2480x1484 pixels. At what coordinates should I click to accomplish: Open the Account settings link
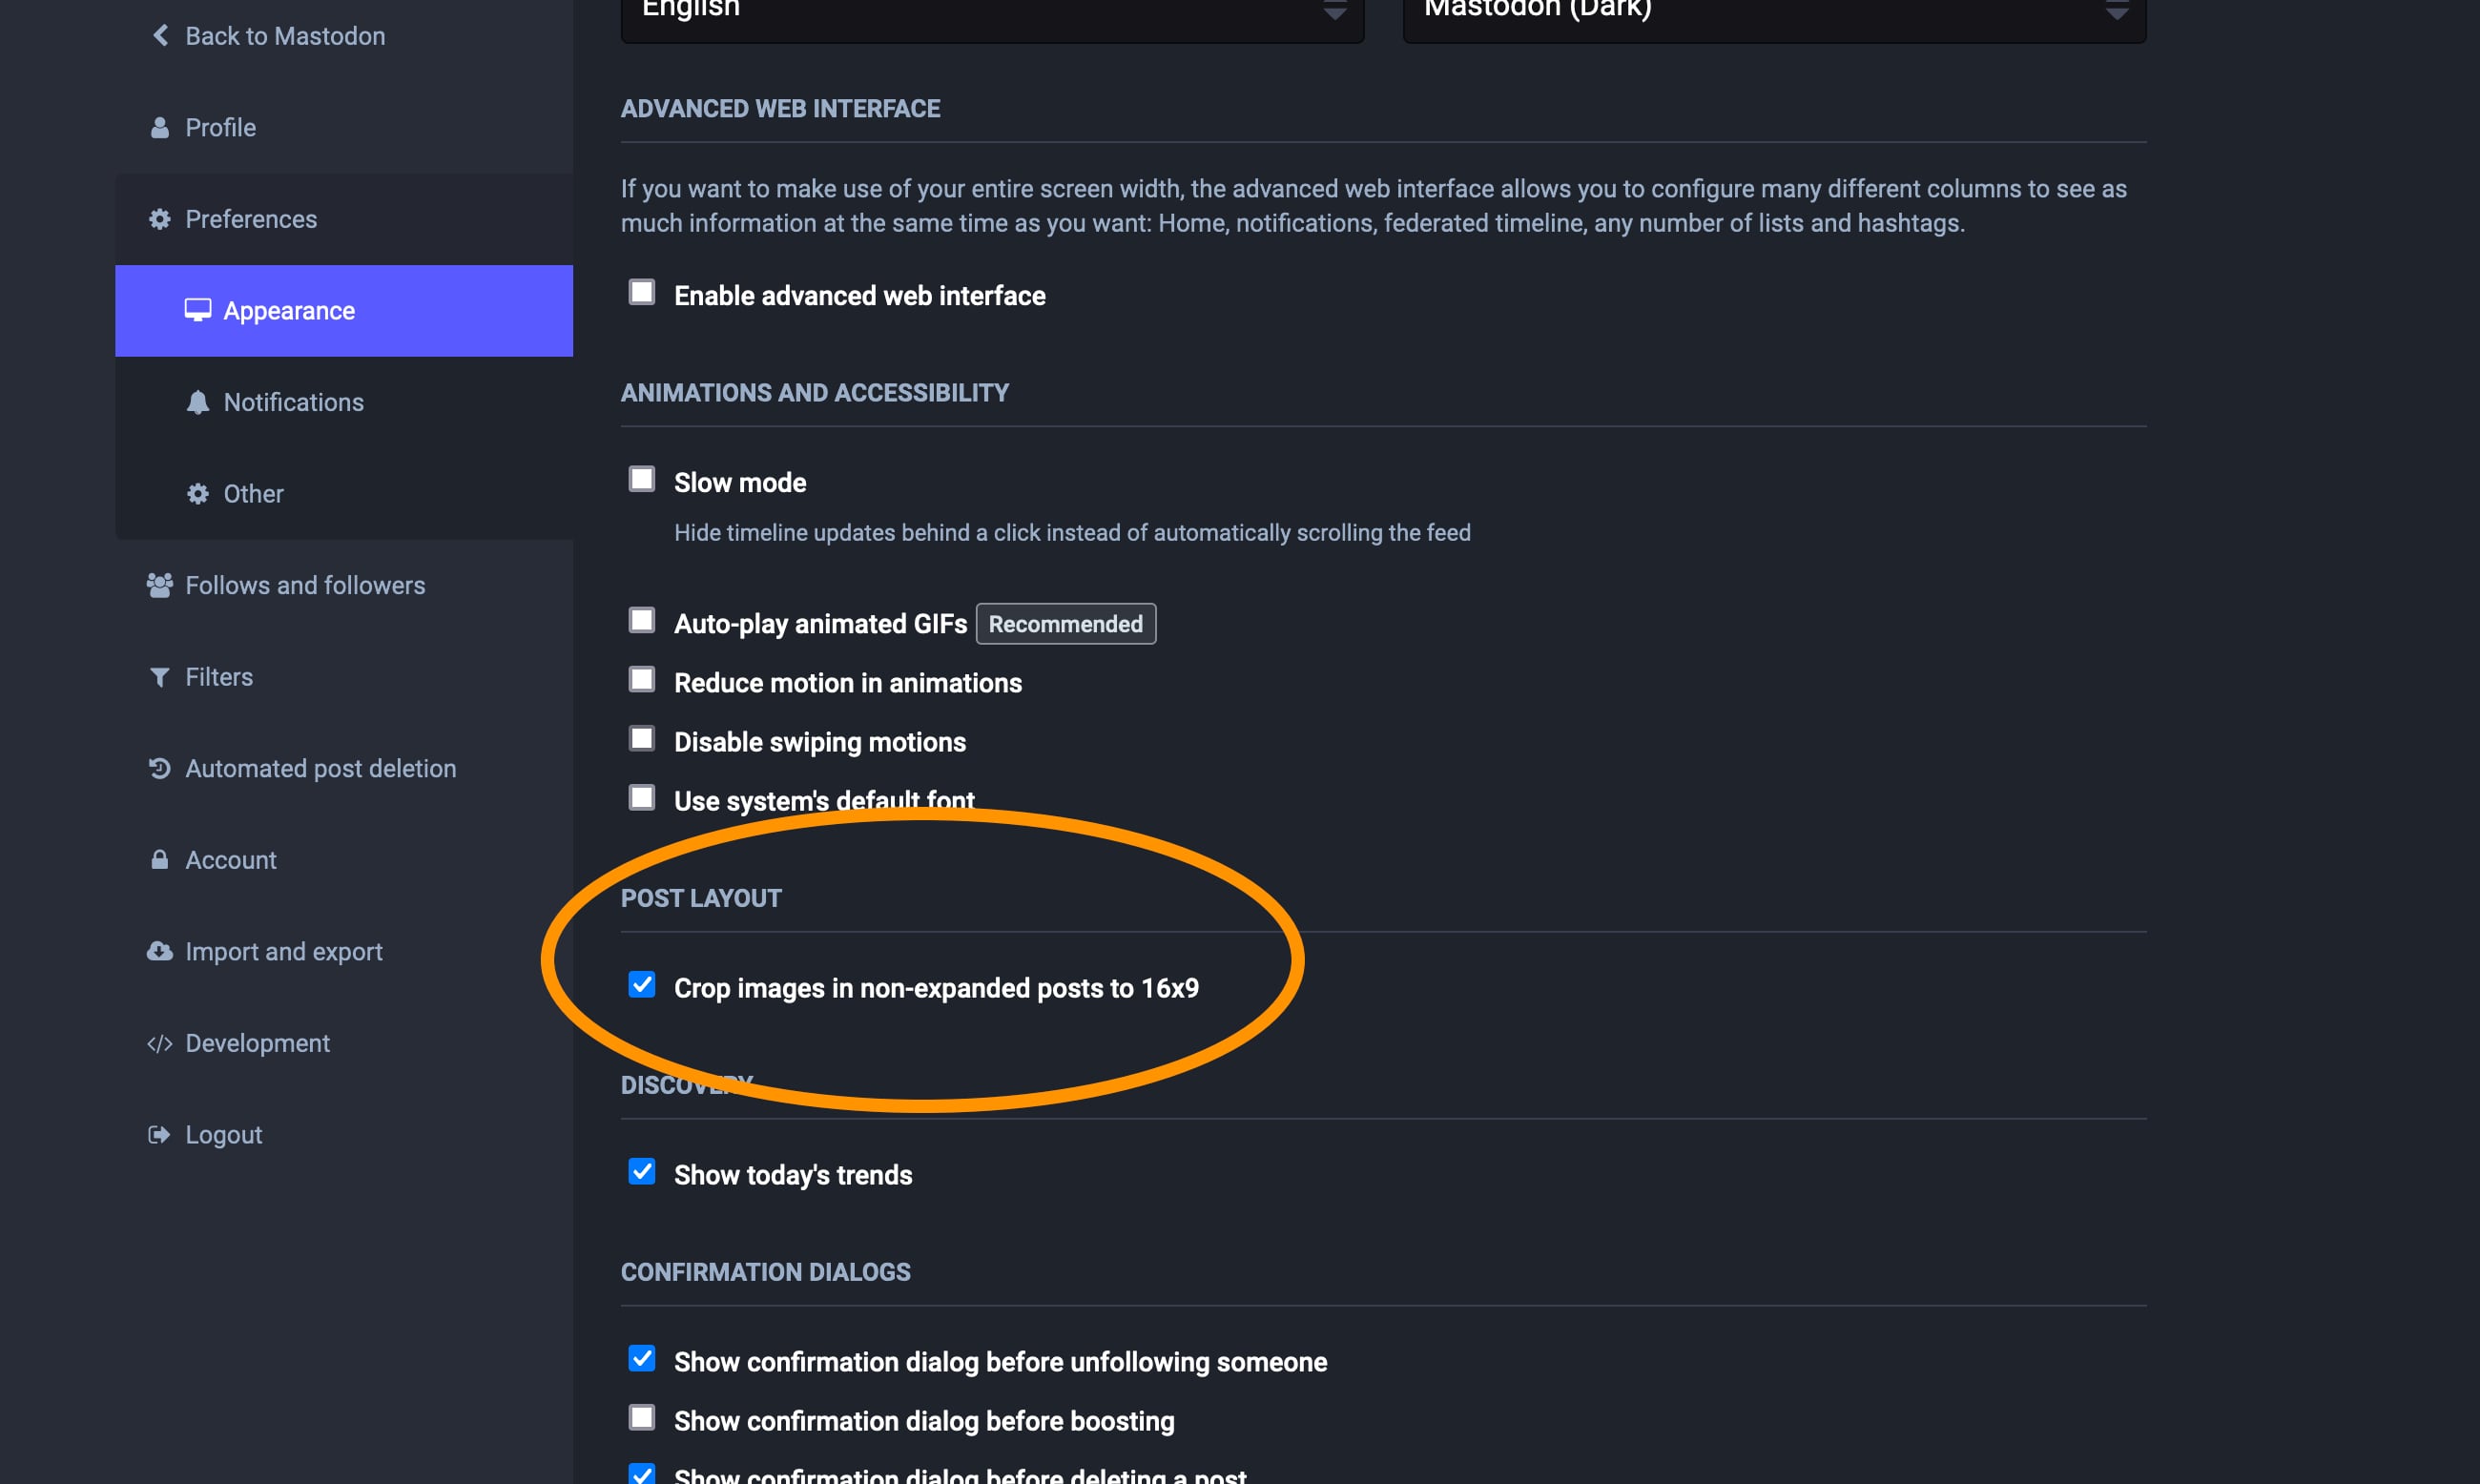(230, 860)
